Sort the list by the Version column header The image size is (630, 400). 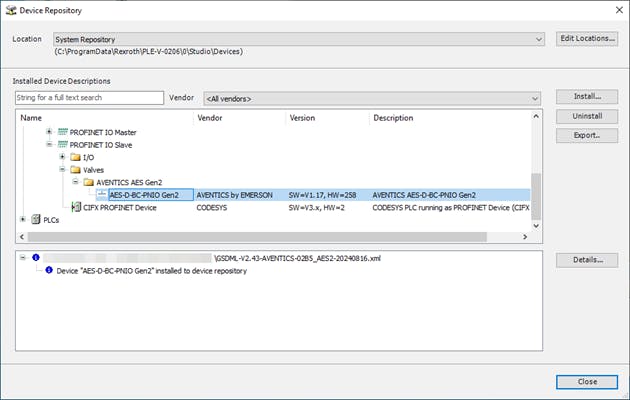point(326,118)
